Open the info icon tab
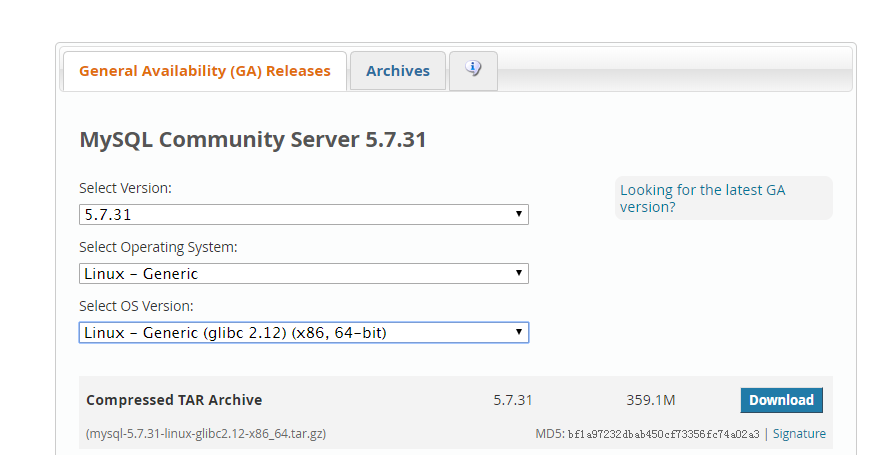876x455 pixels. pos(473,70)
